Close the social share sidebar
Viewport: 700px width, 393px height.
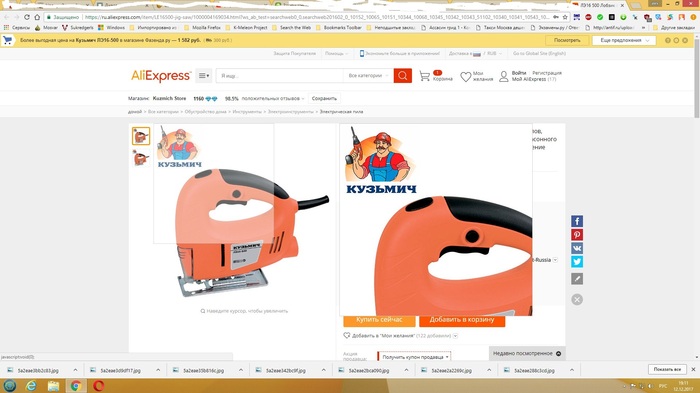click(577, 299)
